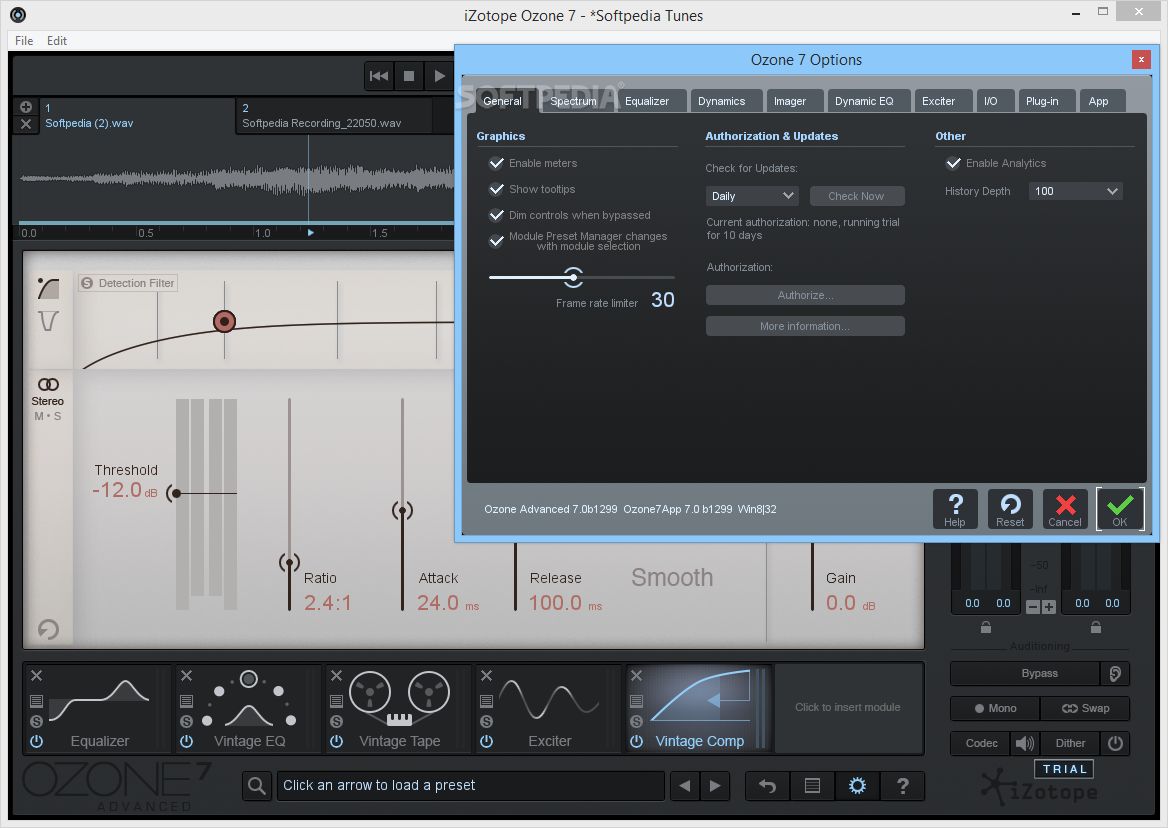This screenshot has width=1168, height=828.
Task: Click the ear icon next to Bypass
Action: (1115, 673)
